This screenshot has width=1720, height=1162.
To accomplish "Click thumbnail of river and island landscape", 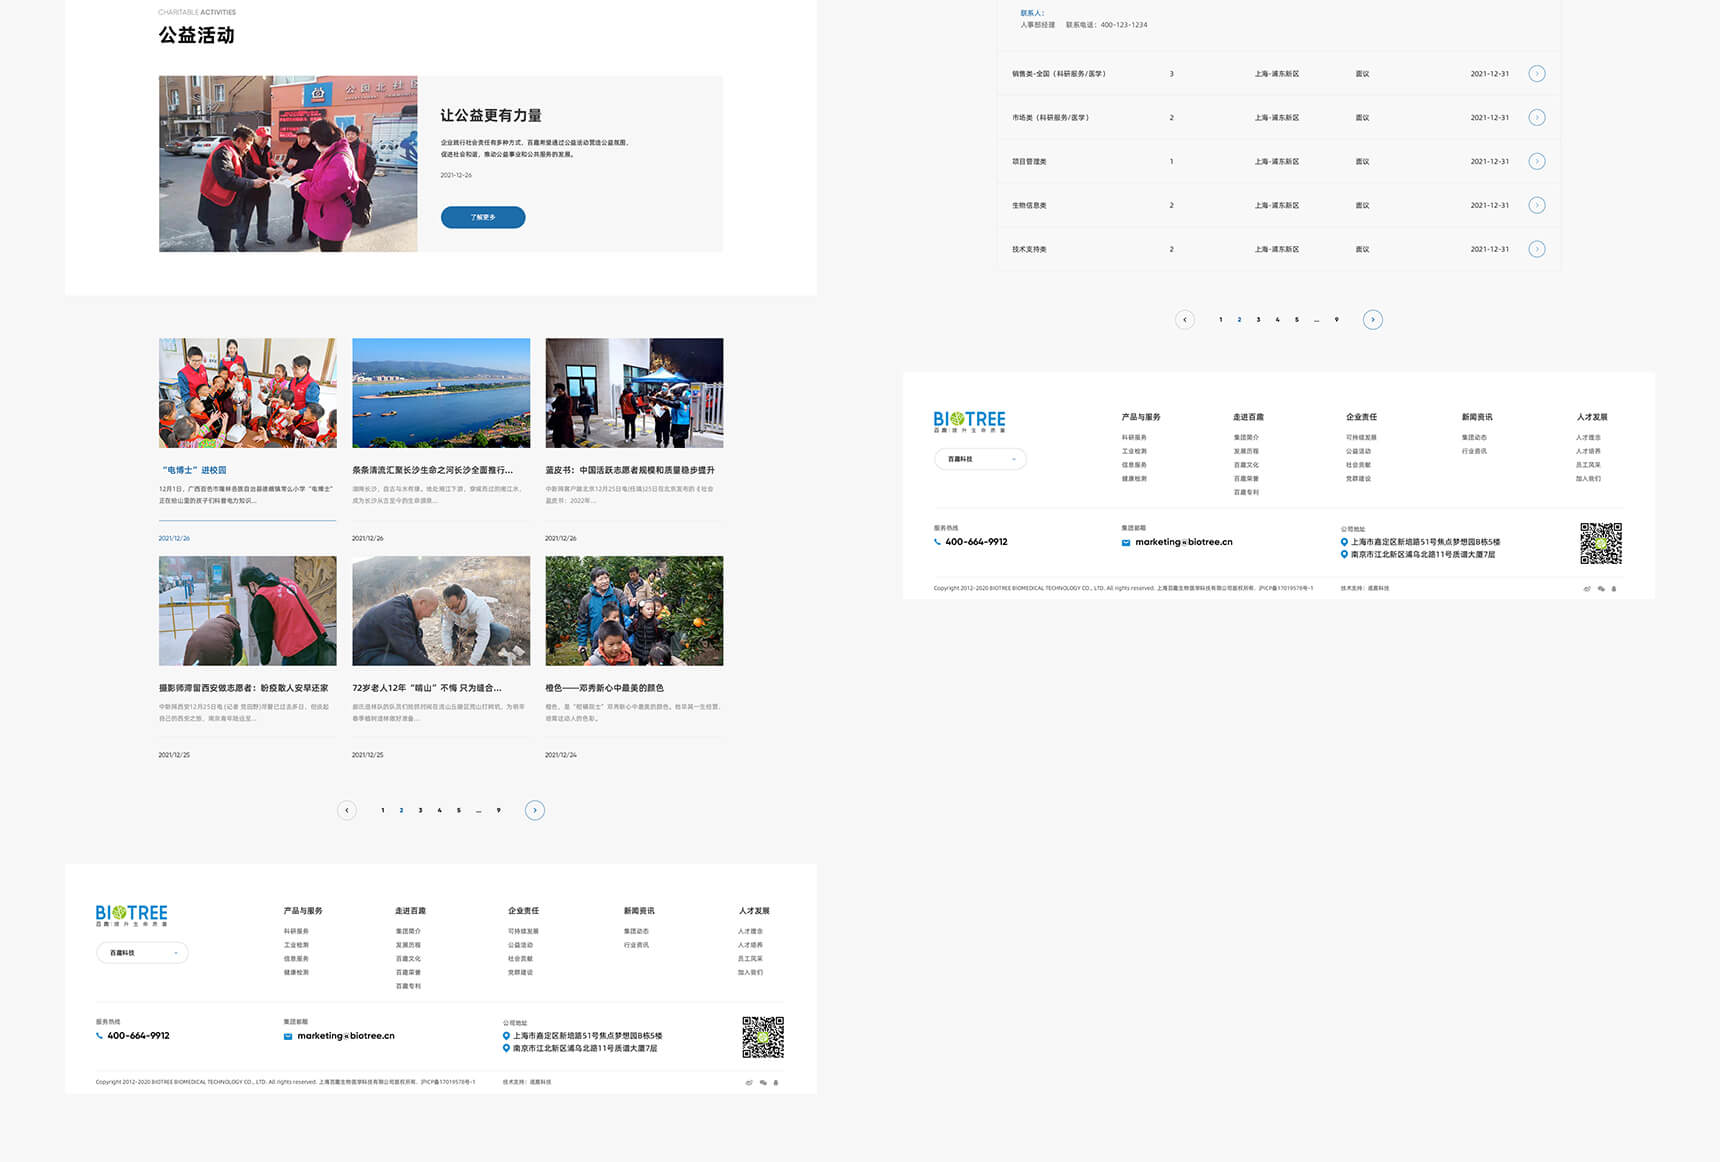I will click(441, 393).
